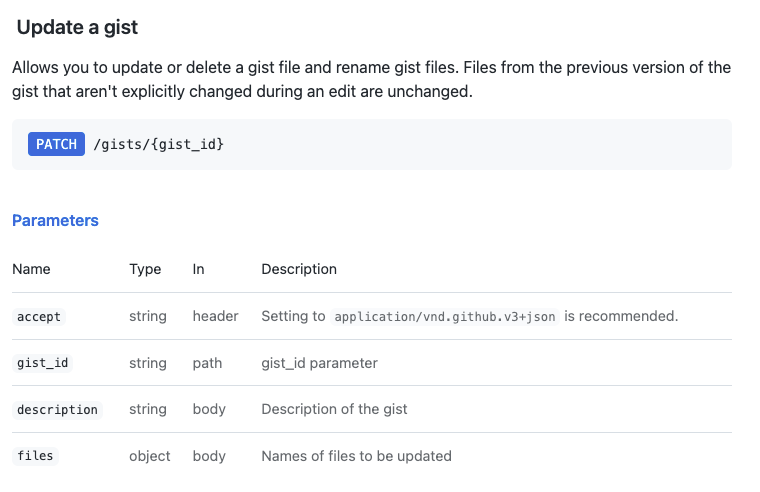Image resolution: width=760 pixels, height=492 pixels.
Task: Click the Parameters heading link
Action: click(x=55, y=220)
